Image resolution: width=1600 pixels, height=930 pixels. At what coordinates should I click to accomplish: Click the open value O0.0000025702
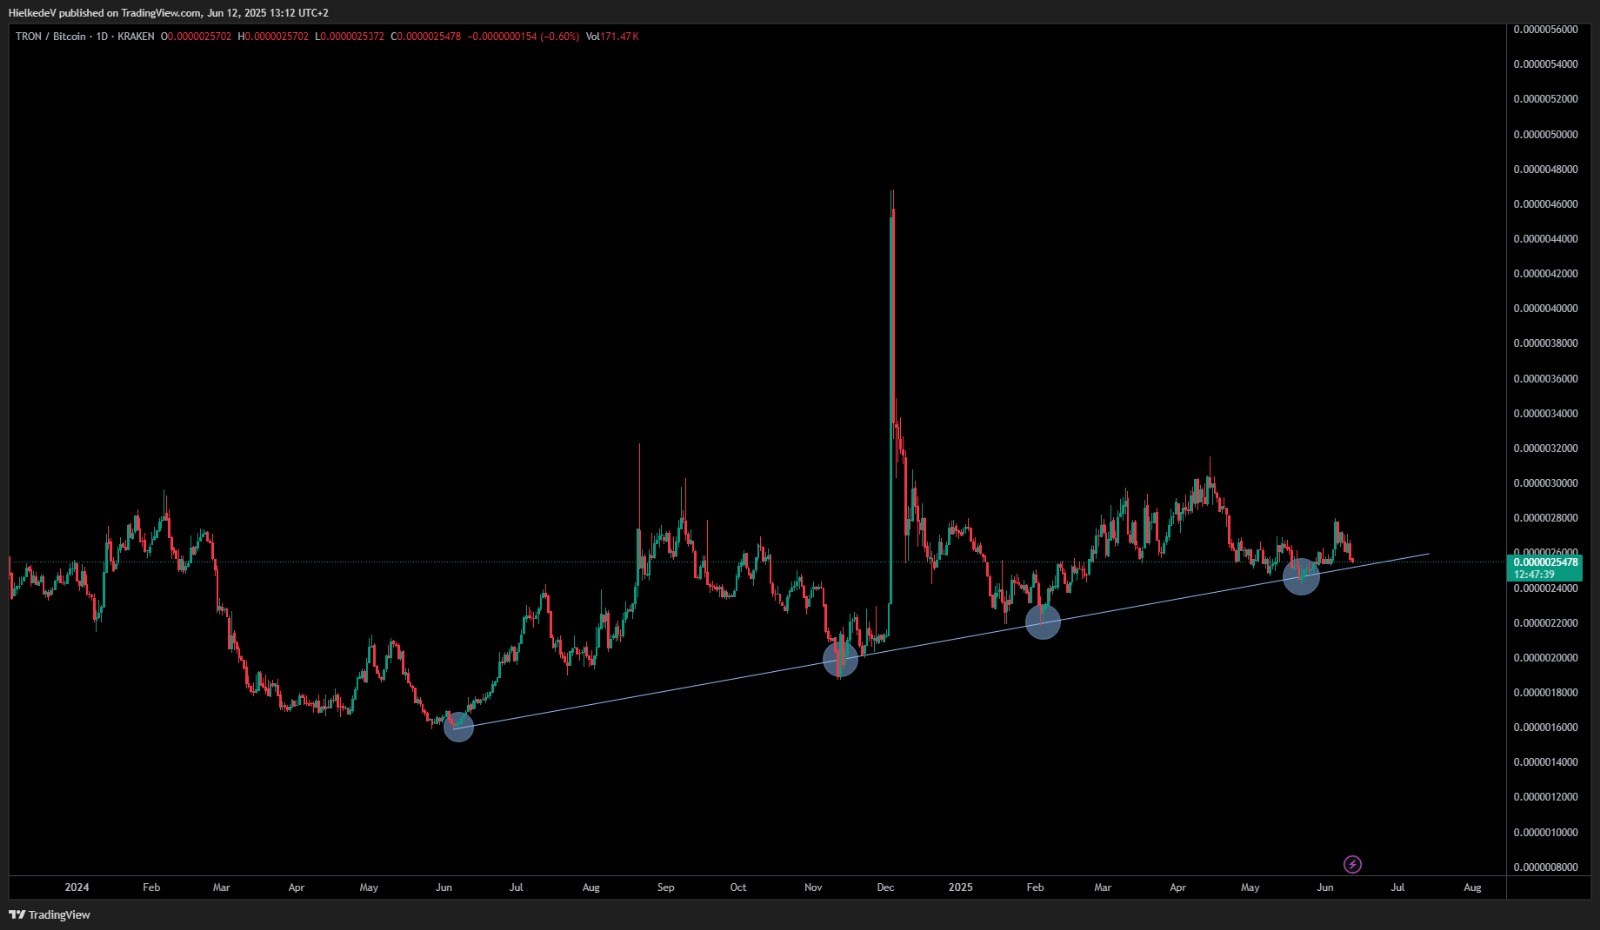(196, 36)
